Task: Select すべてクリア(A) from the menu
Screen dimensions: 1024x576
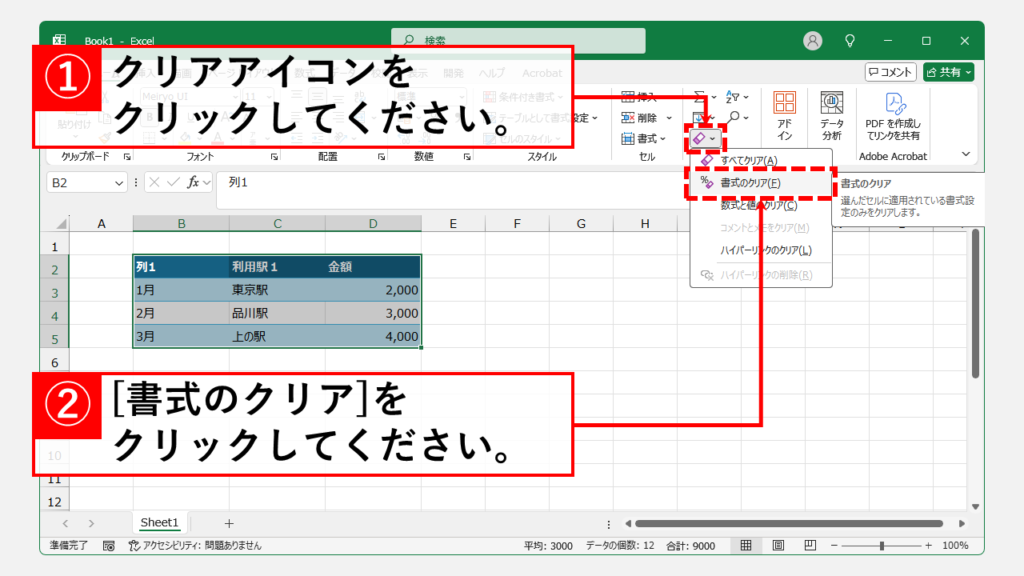Action: point(748,161)
